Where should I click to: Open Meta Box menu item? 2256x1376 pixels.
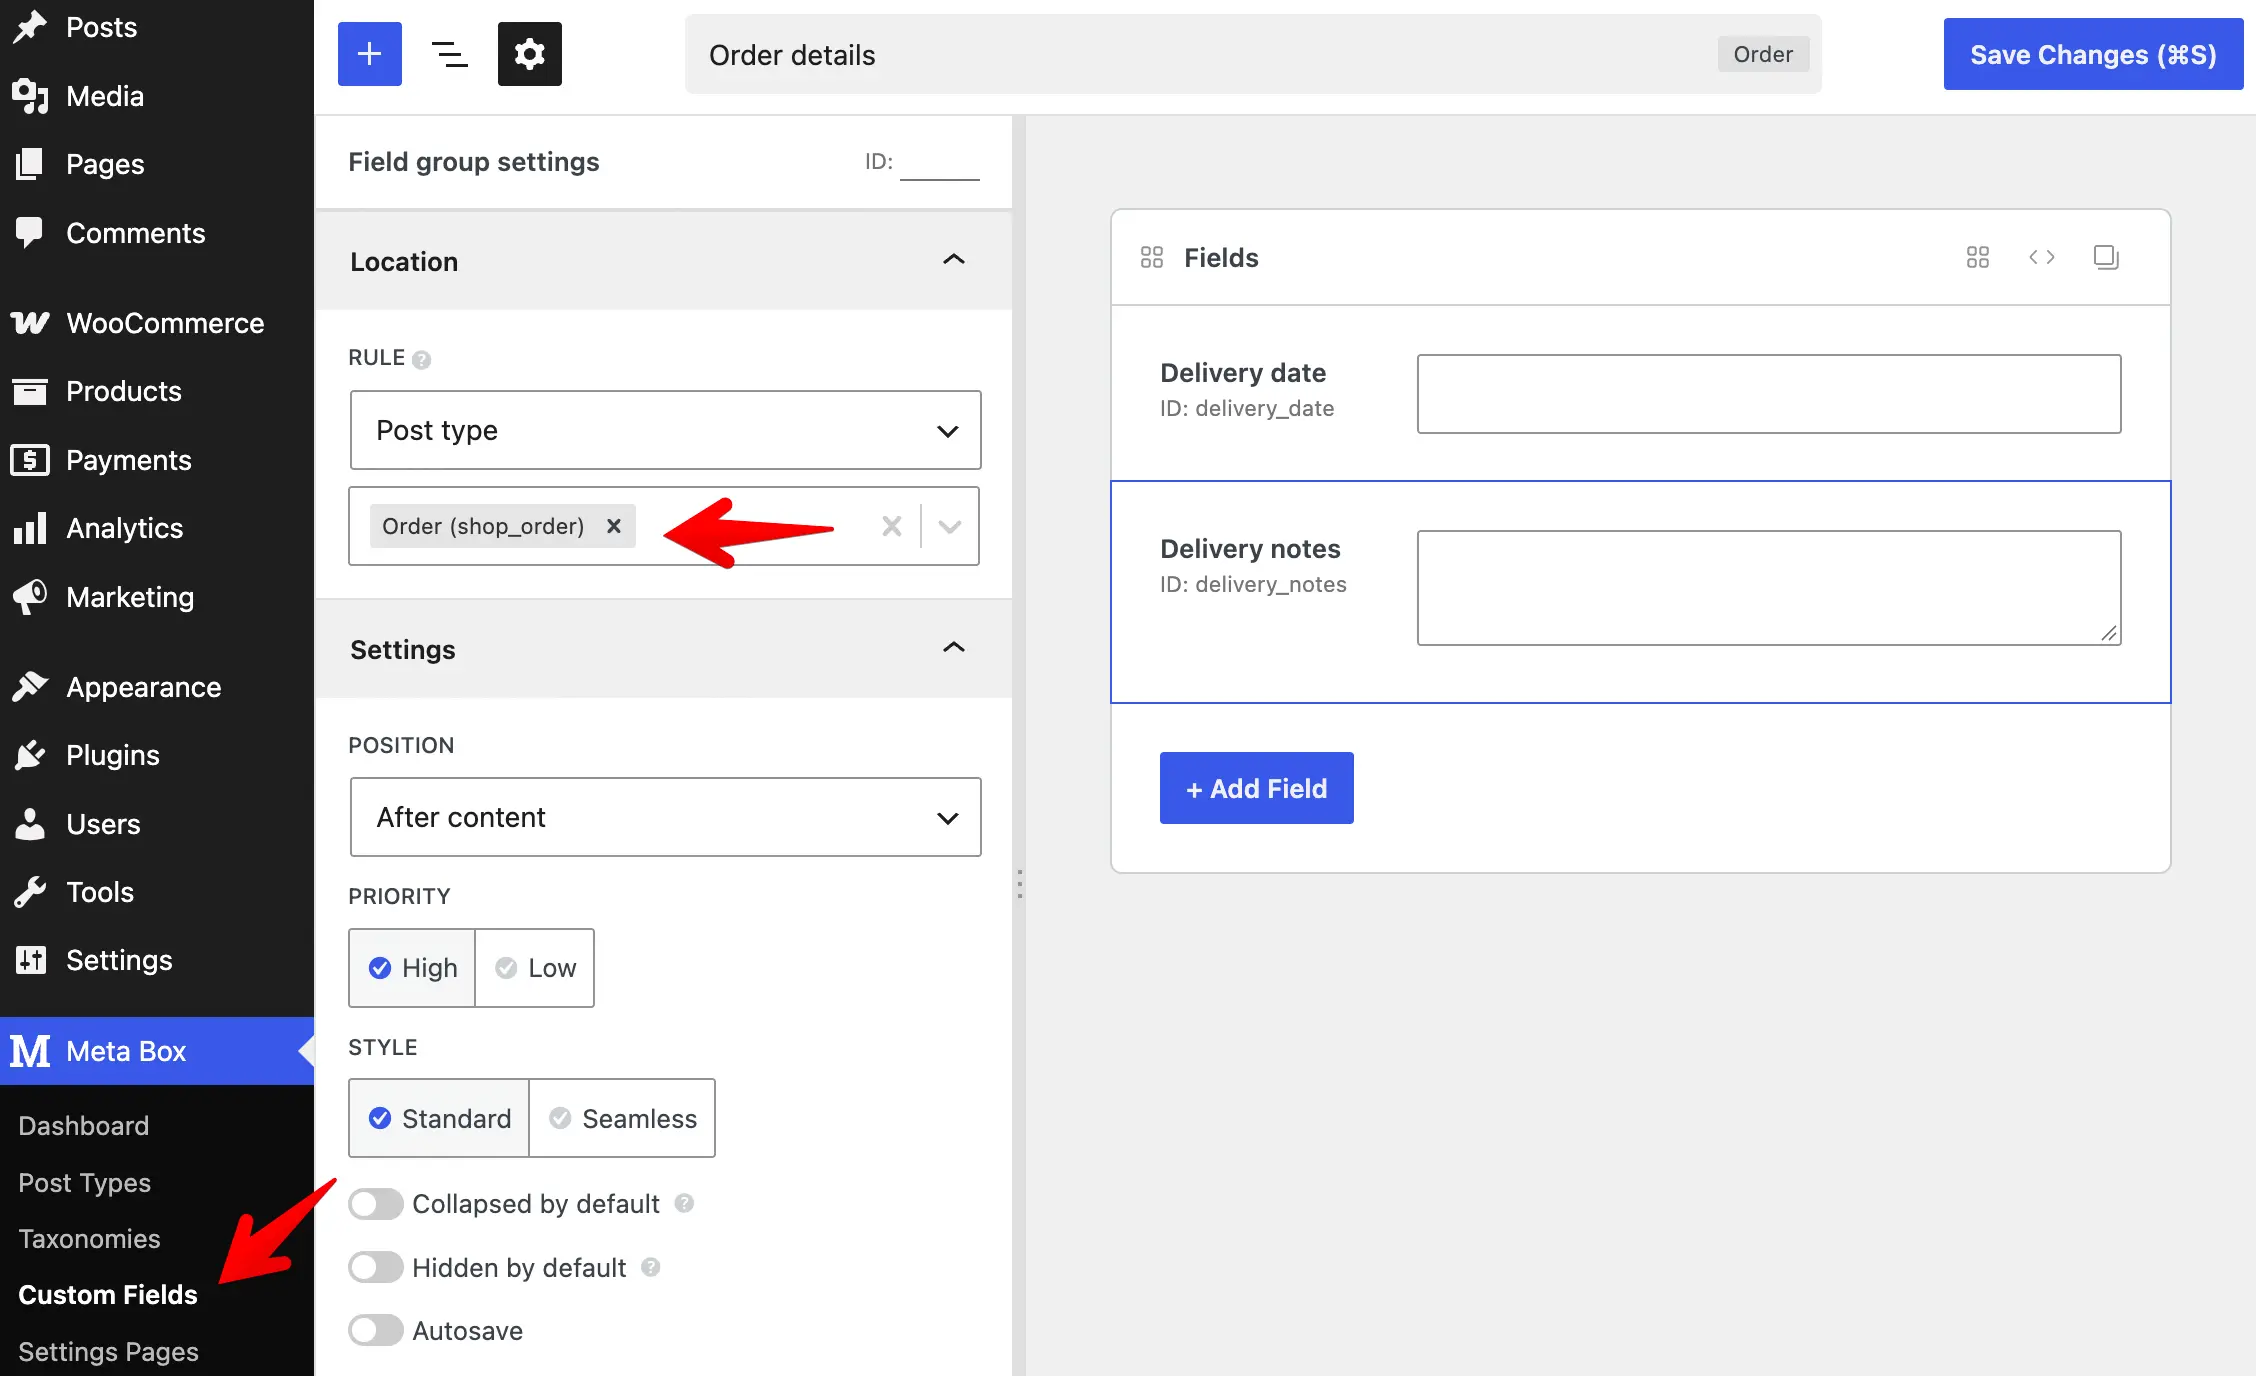pos(157,1051)
